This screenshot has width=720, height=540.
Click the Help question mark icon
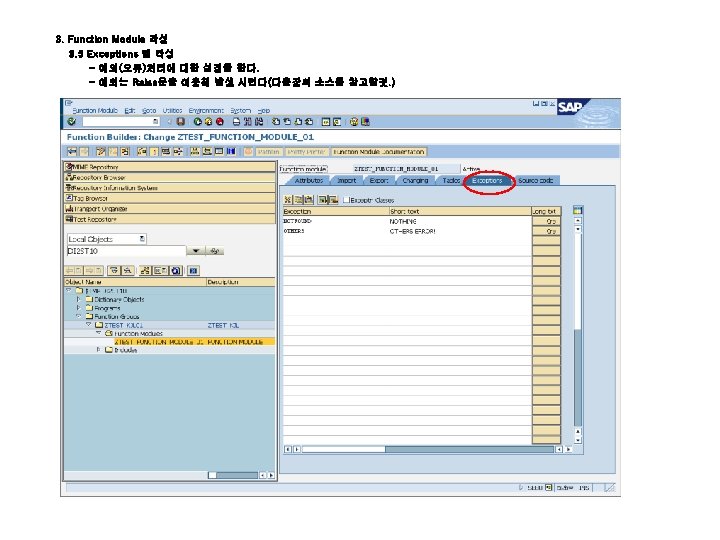354,122
